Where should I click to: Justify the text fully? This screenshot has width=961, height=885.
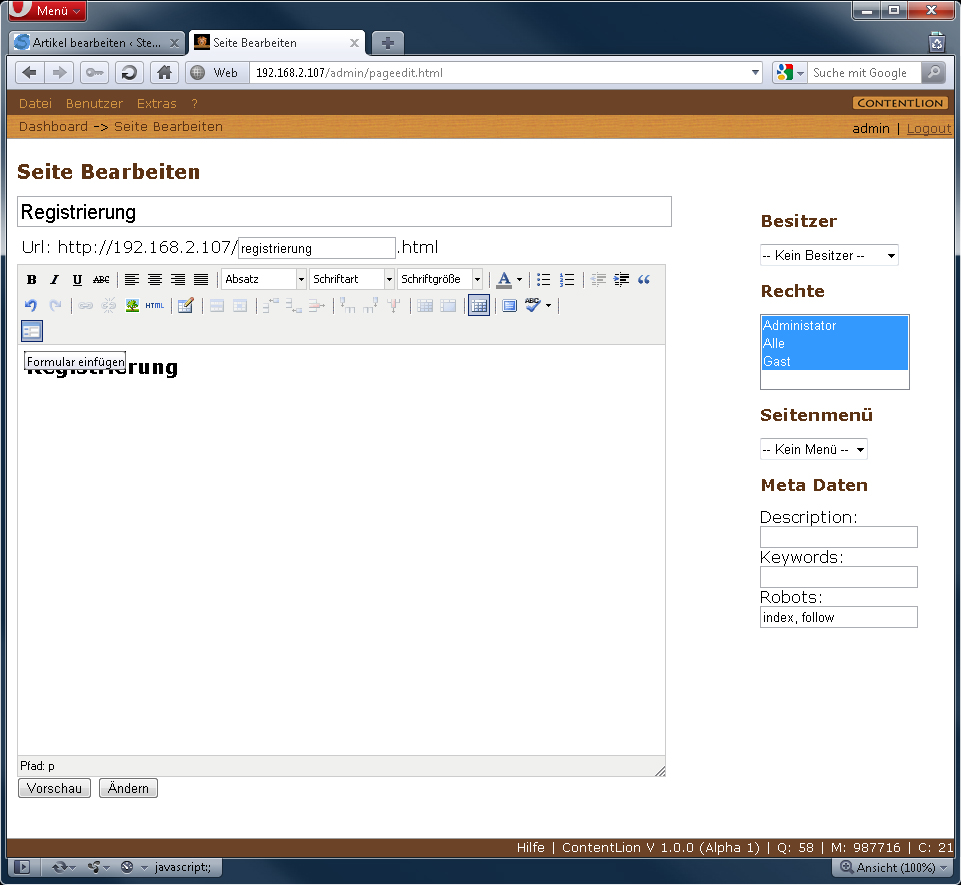click(201, 279)
